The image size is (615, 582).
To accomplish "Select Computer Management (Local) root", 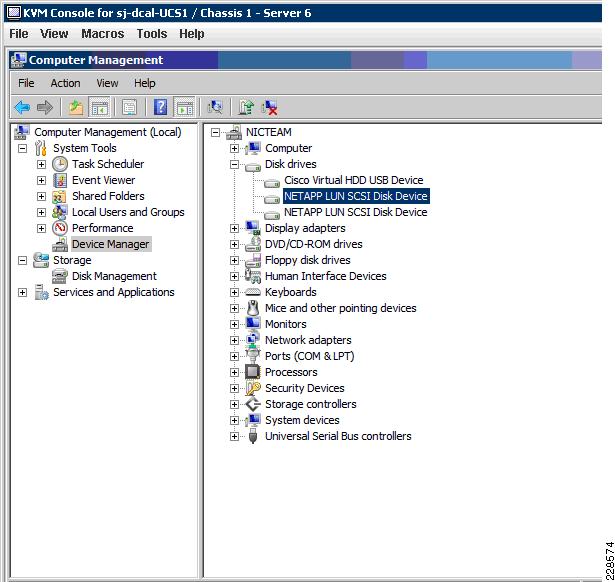I will tap(108, 132).
